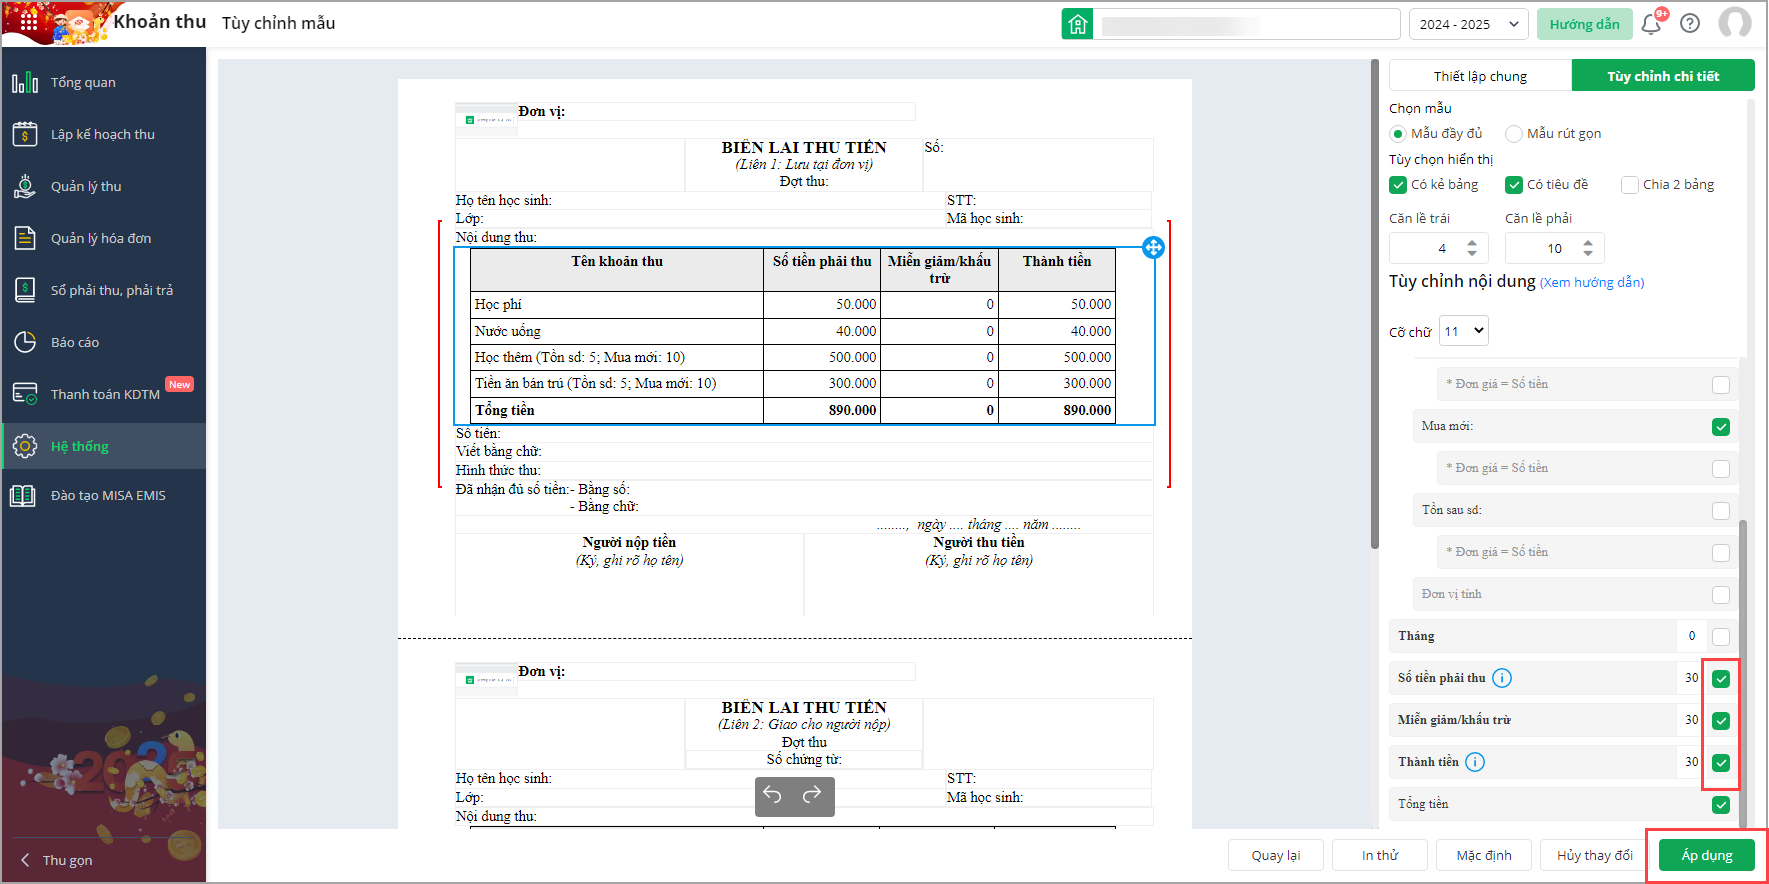Viewport: 1769px width, 884px height.
Task: Click the notification bell icon
Action: coord(1651,24)
